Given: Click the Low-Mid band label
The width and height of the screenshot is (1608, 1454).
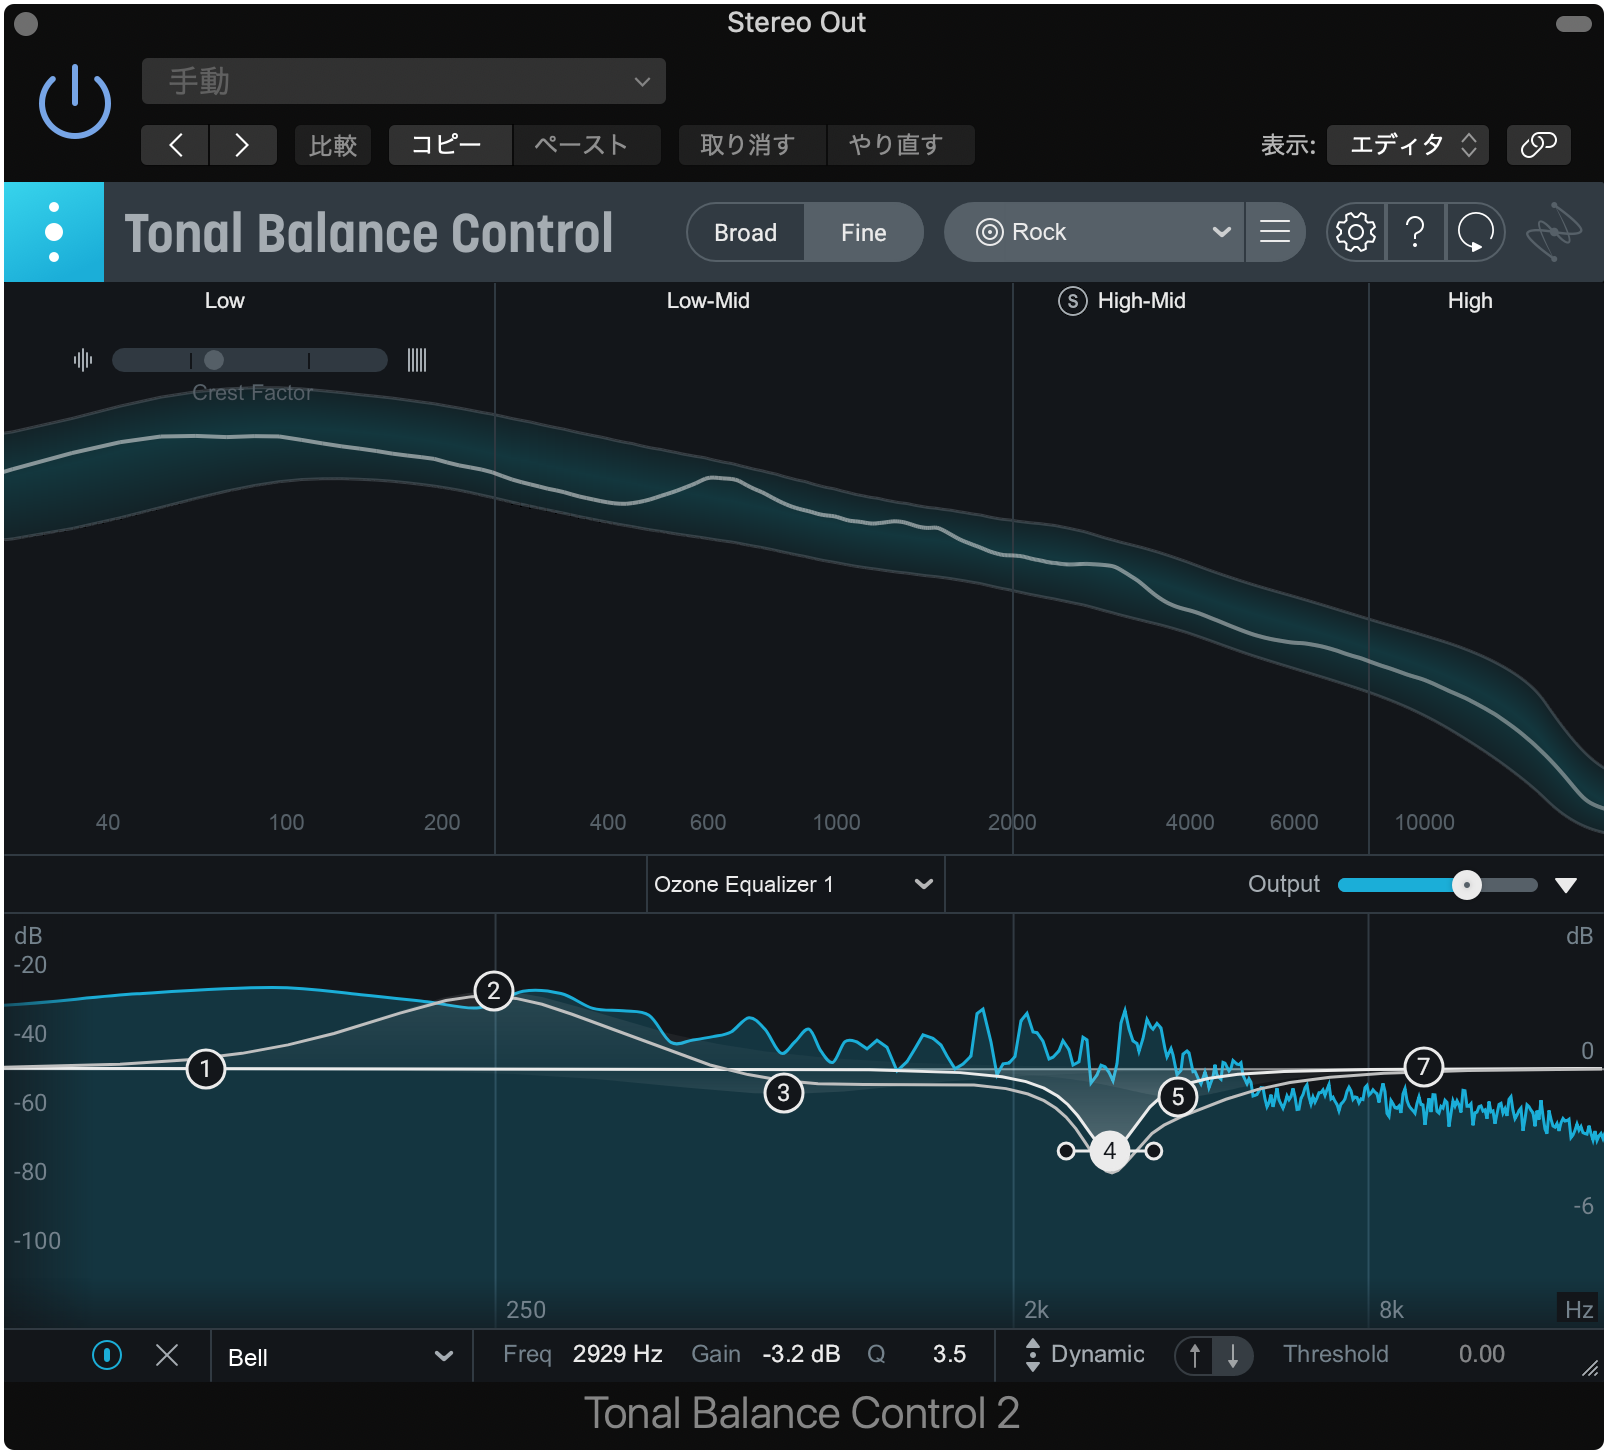Looking at the screenshot, I should pyautogui.click(x=708, y=301).
